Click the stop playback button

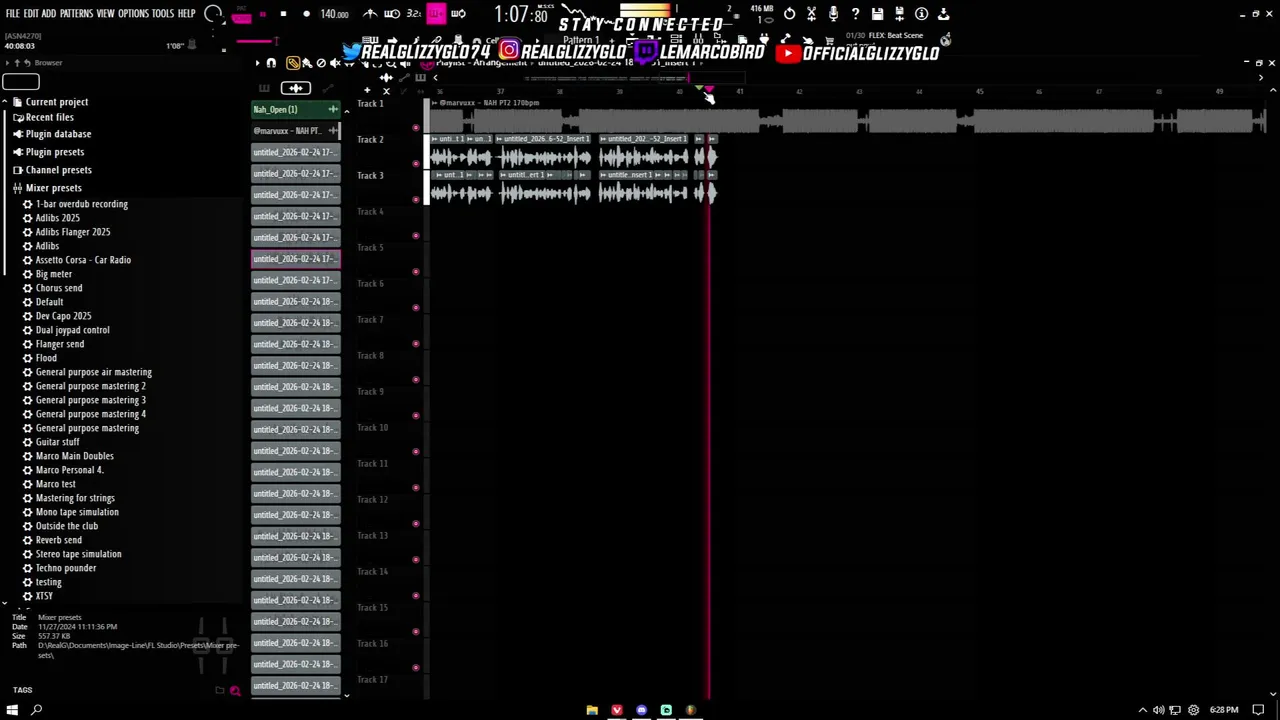pos(283,14)
